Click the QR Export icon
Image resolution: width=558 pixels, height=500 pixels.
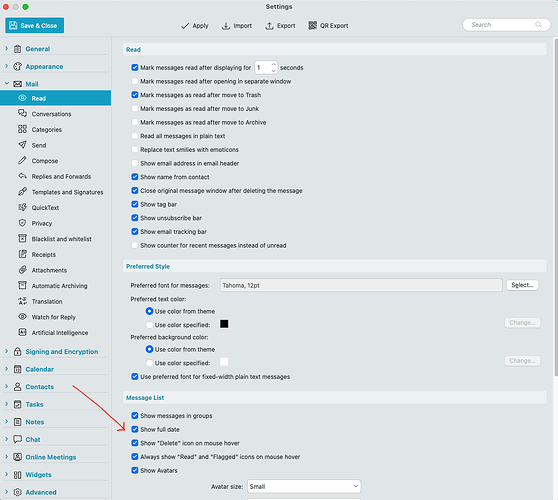point(312,25)
